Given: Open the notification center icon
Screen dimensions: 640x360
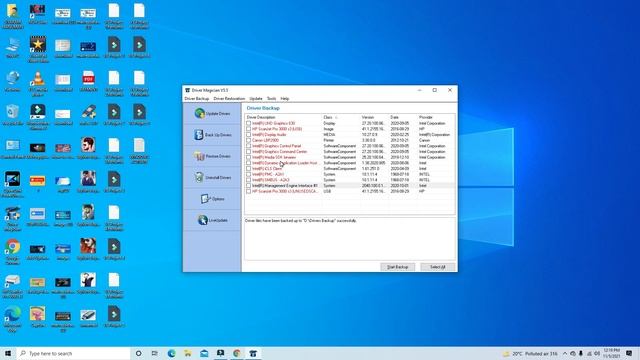Looking at the screenshot, I should (x=629, y=353).
